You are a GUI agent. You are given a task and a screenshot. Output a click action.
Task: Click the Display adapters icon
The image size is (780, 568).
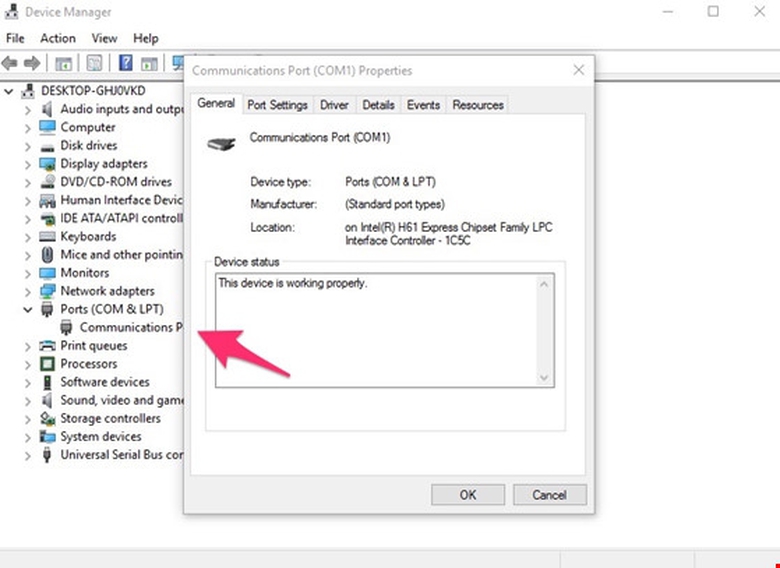(47, 164)
